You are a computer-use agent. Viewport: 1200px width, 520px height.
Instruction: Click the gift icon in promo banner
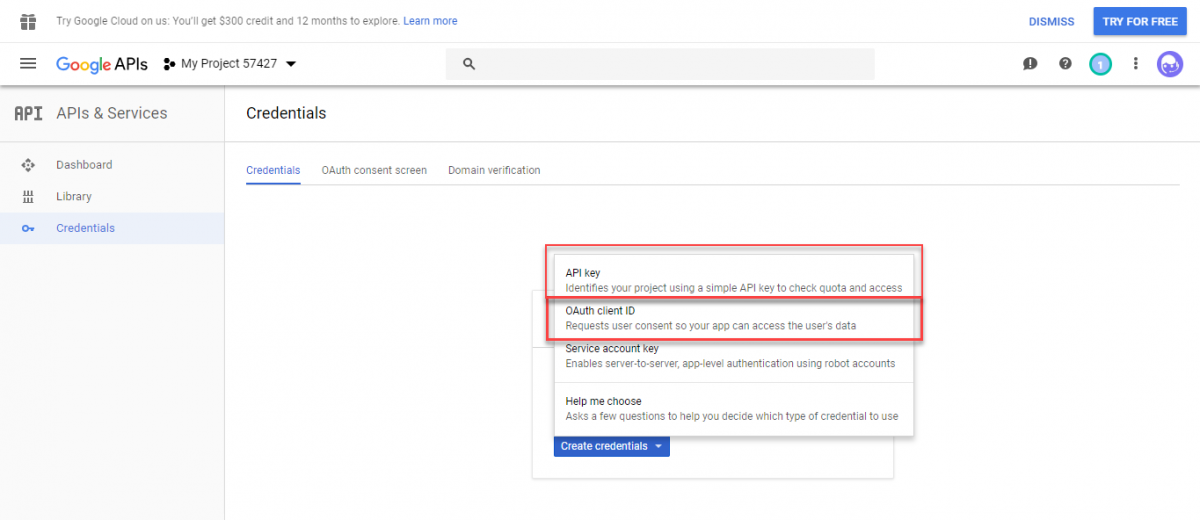pyautogui.click(x=28, y=21)
